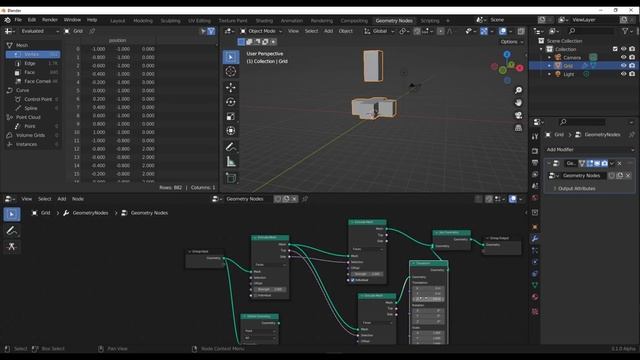Open the Render properties tab
This screenshot has width=640, height=360.
coord(535,151)
